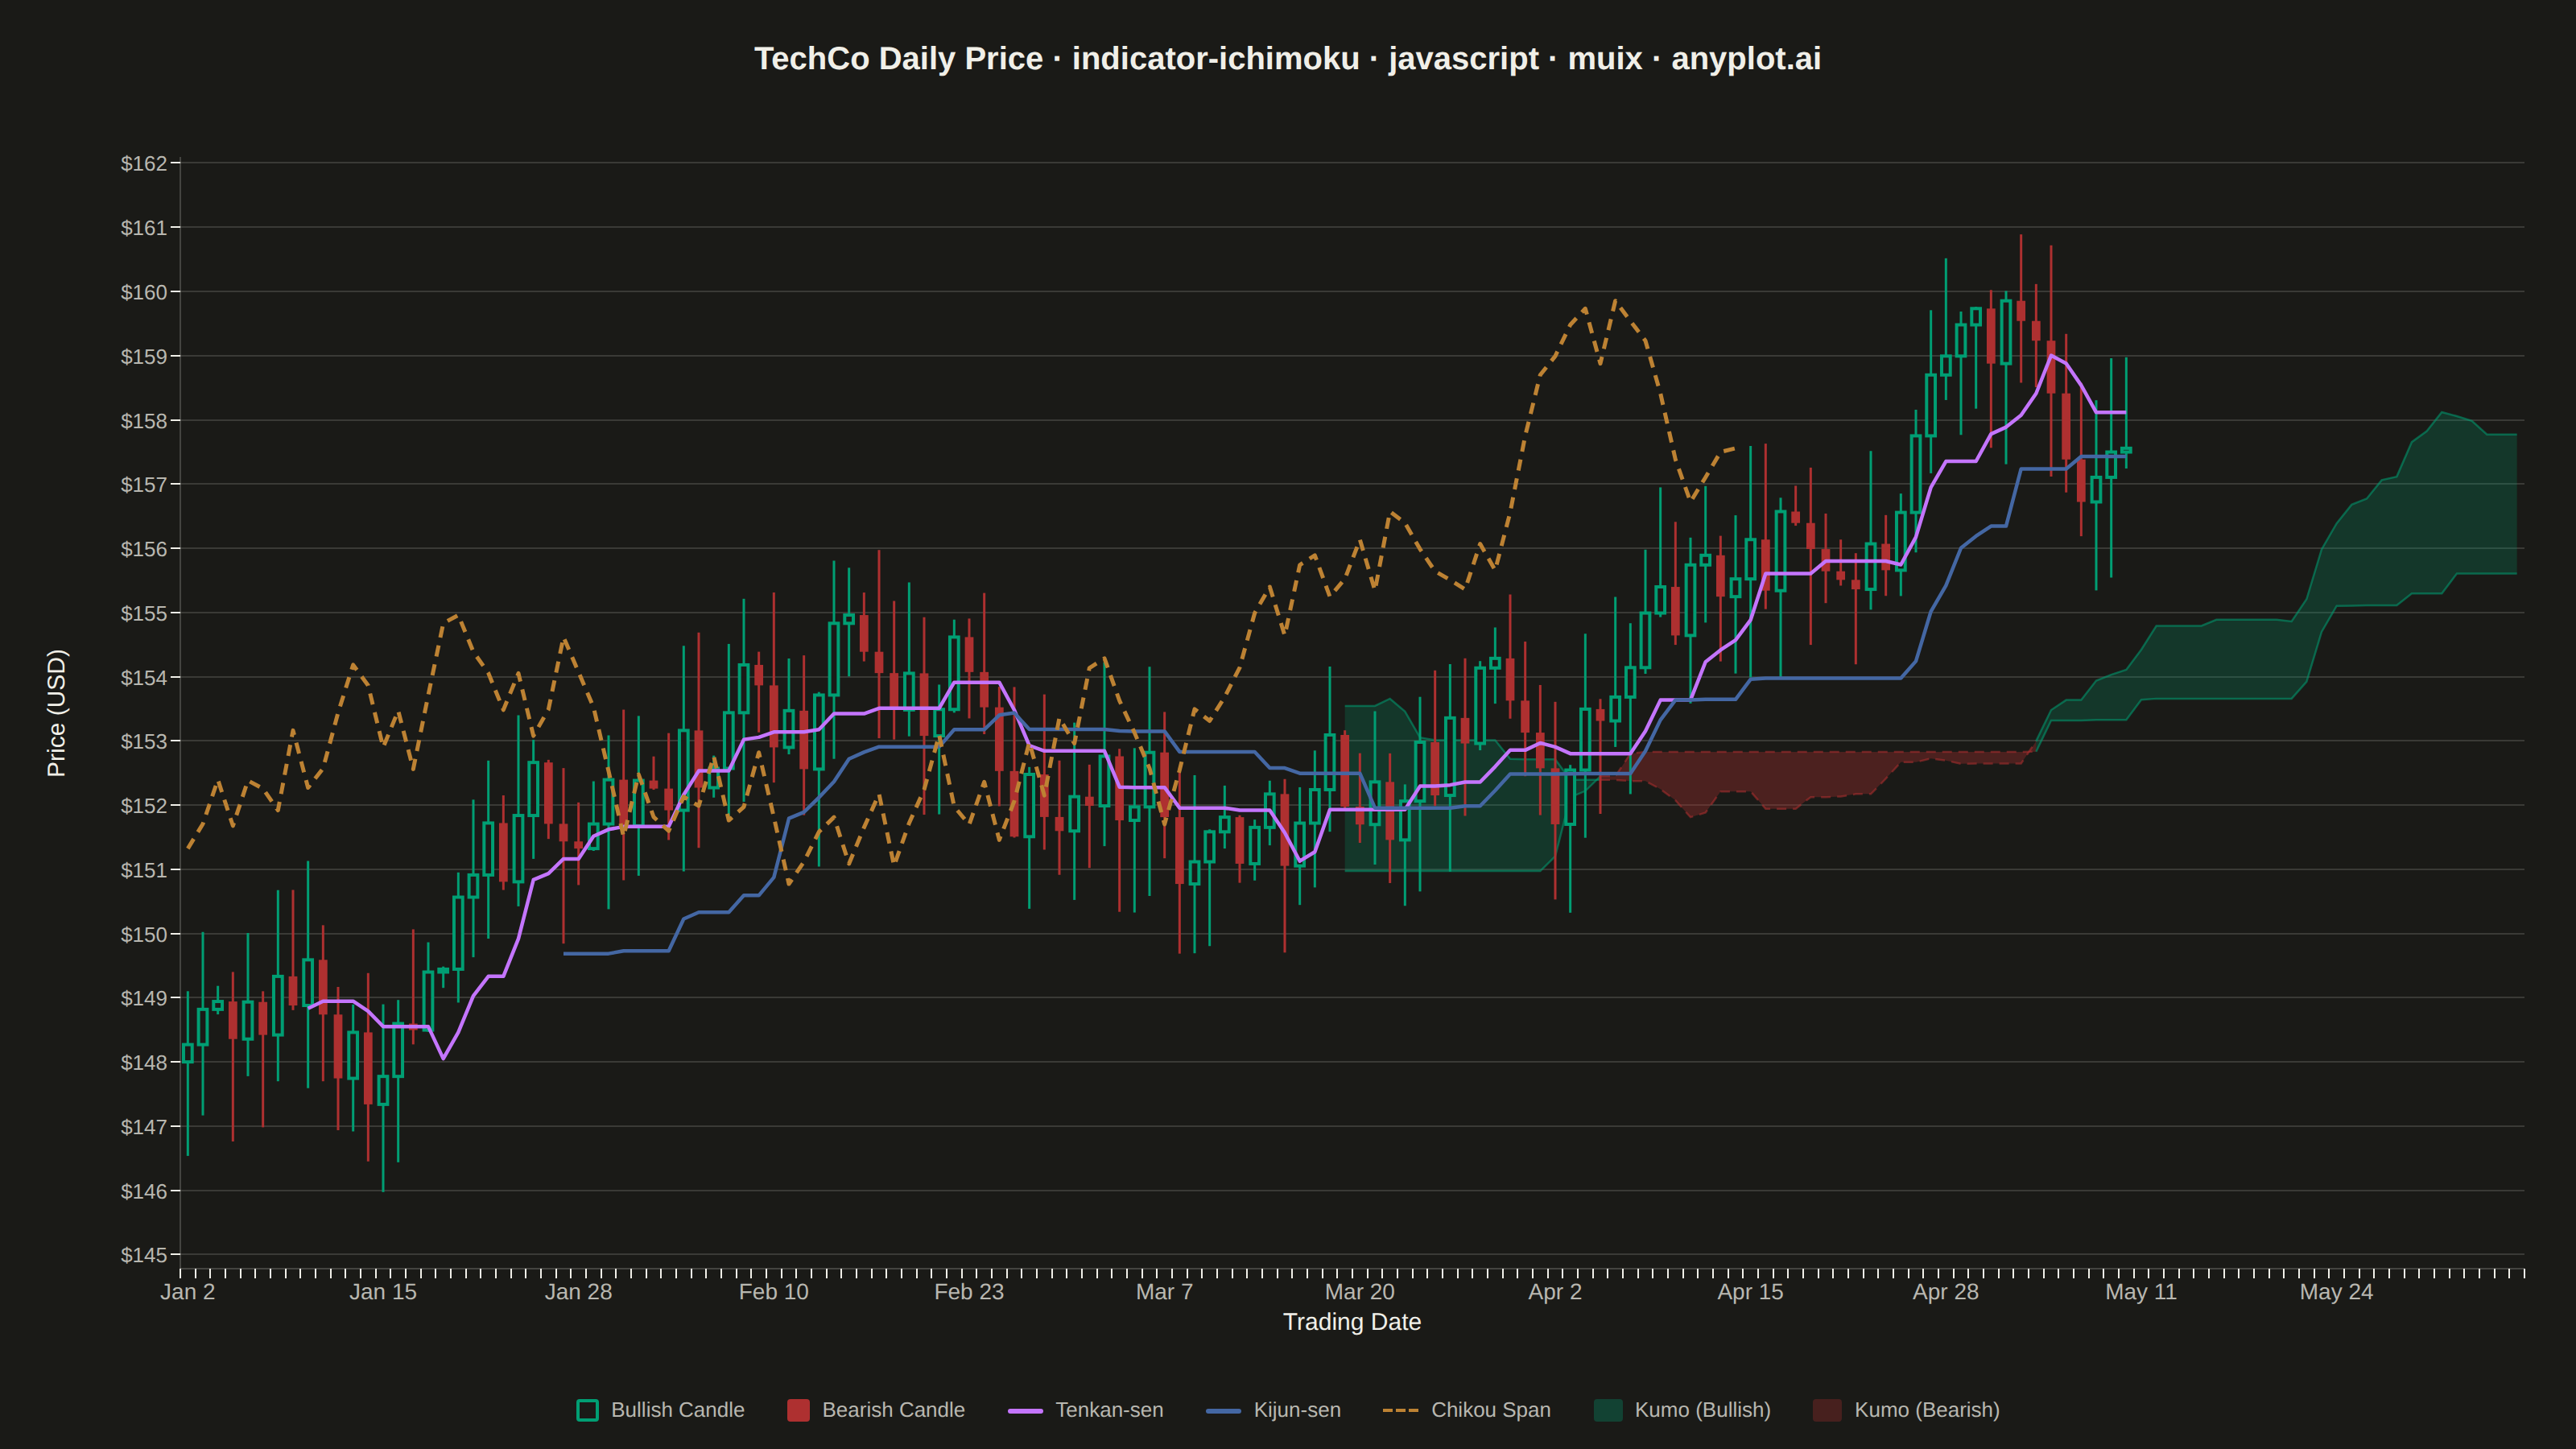Screen dimensions: 2576x1449
Task: Click the $145 y-axis label
Action: click(x=144, y=1255)
